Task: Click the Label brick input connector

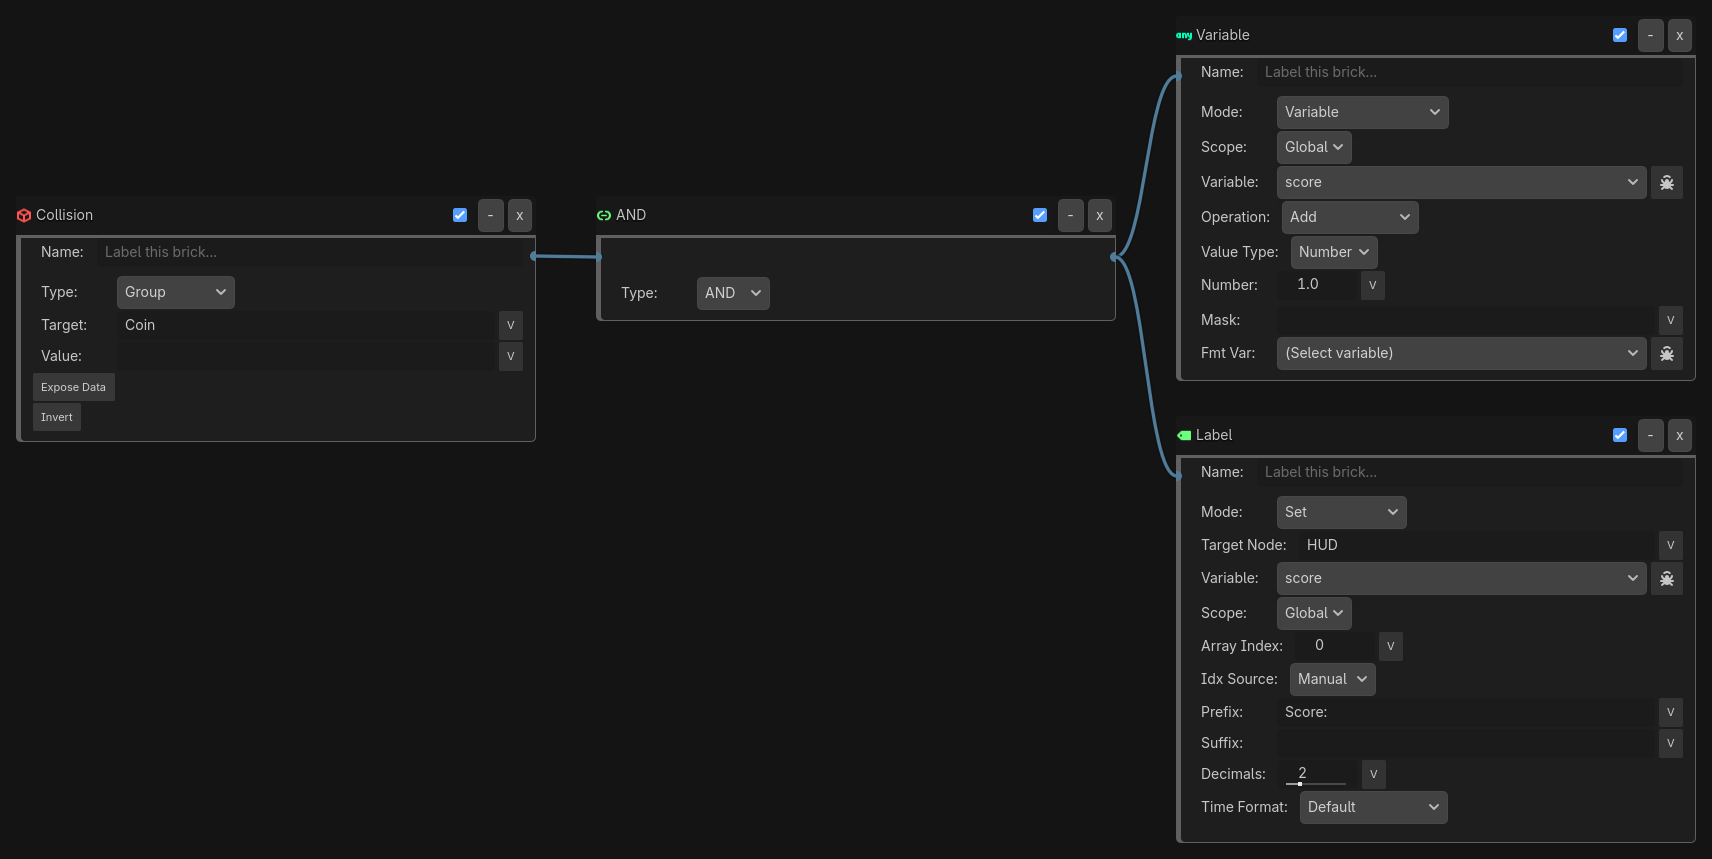Action: pyautogui.click(x=1179, y=476)
